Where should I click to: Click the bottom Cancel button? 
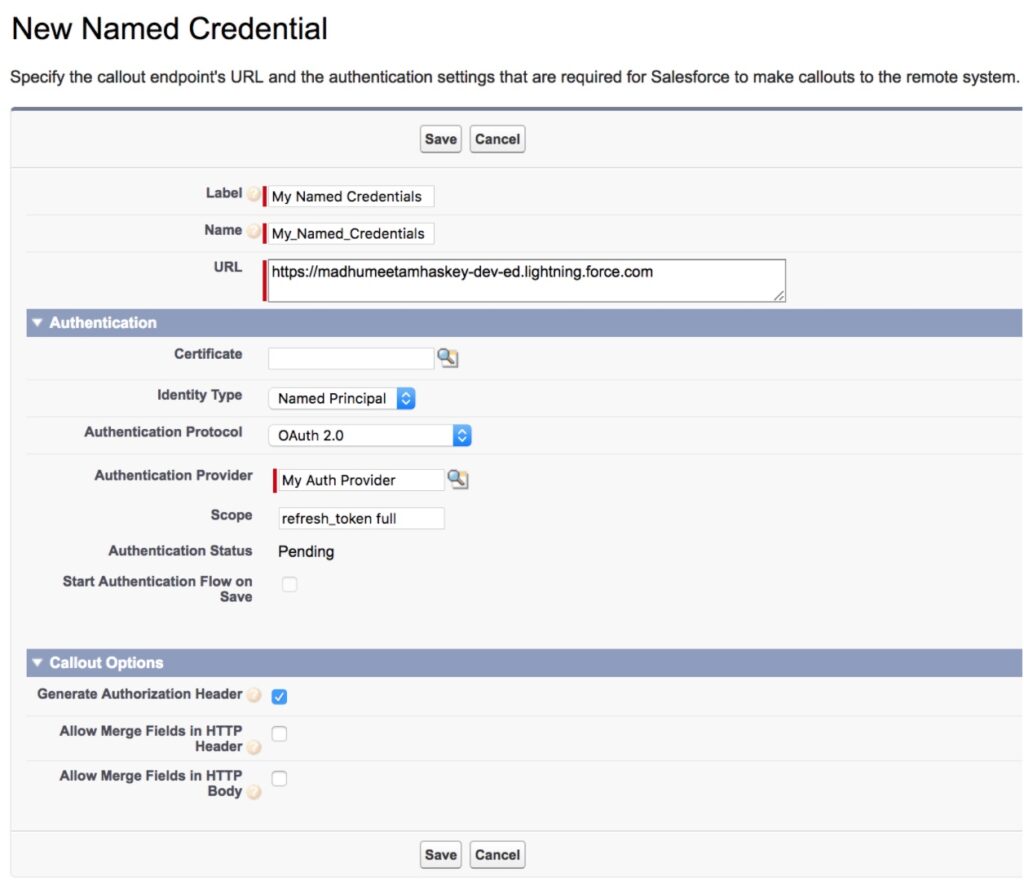coord(497,854)
